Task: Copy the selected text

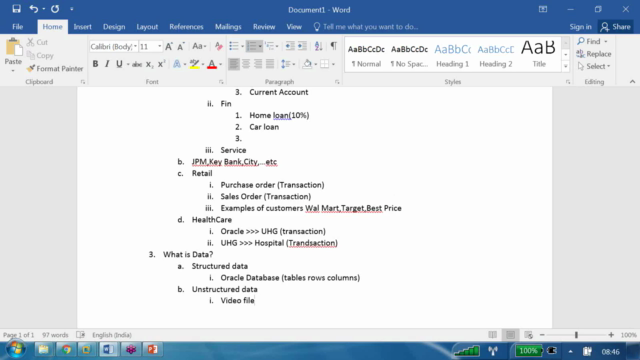Action: (40, 56)
